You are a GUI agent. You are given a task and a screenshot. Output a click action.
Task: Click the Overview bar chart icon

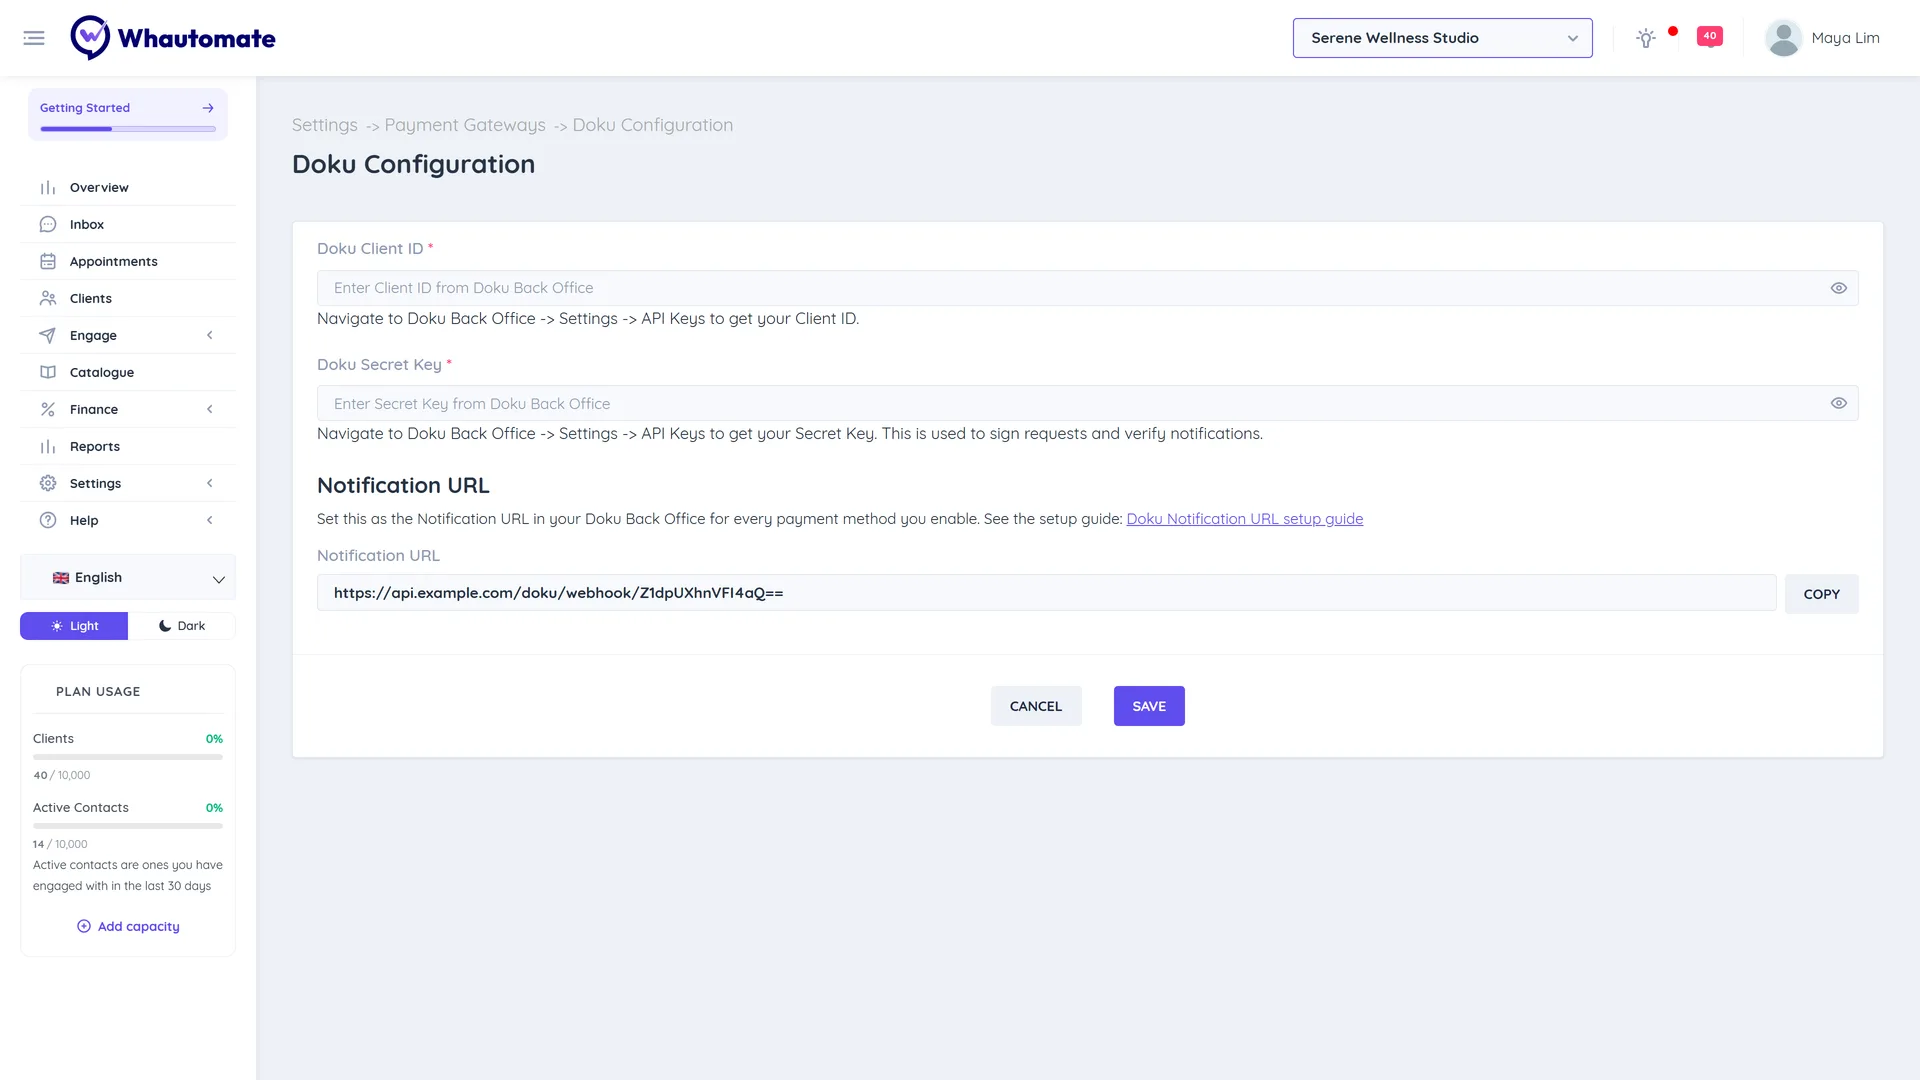pos(48,188)
